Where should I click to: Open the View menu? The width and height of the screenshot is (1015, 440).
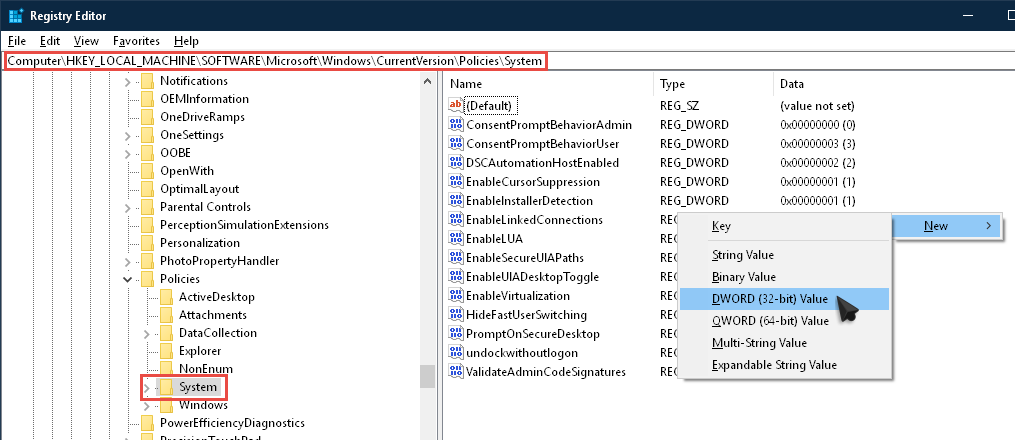[86, 41]
